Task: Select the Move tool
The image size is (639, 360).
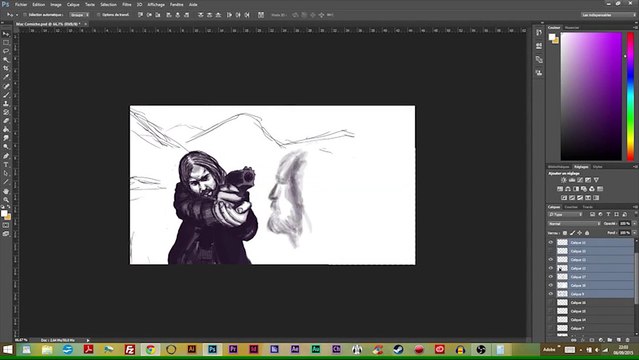Action: (6, 34)
